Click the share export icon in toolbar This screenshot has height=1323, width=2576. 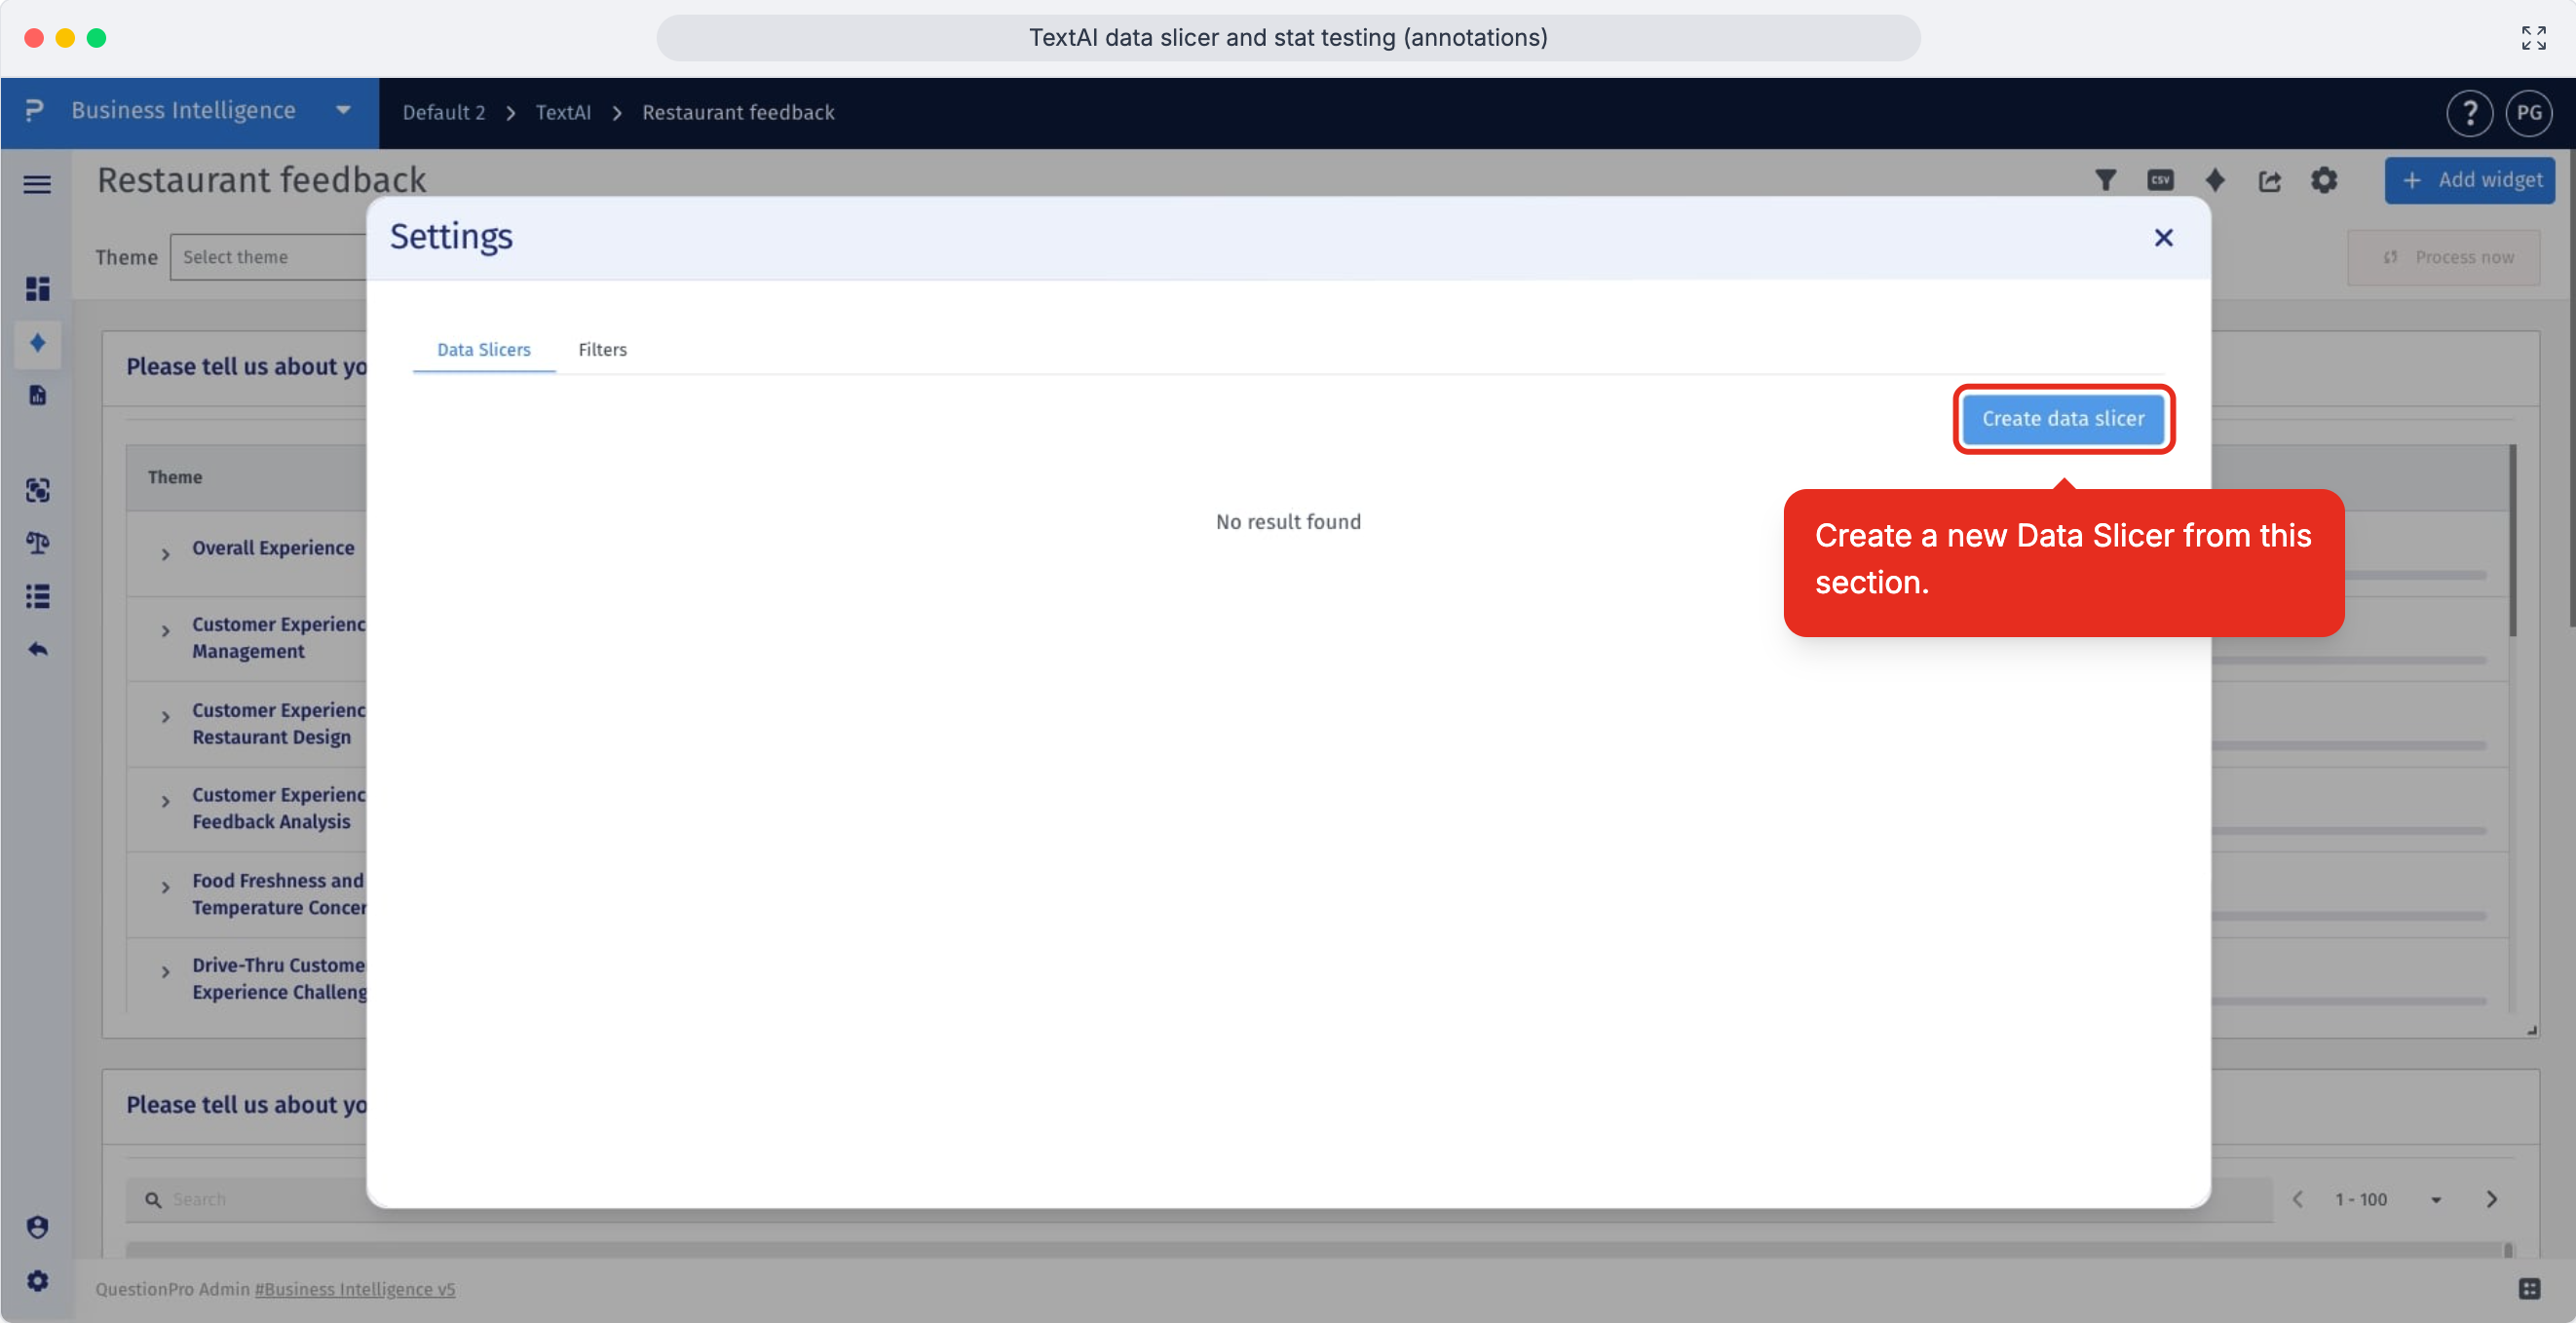2269,180
